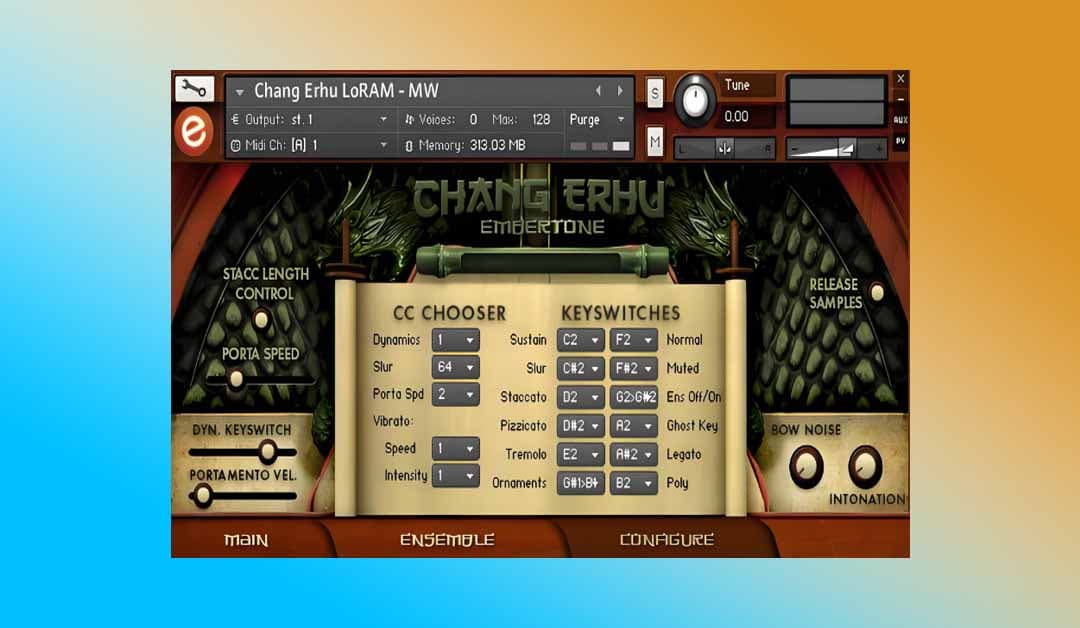Switch to the Ensemble tab
1080x628 pixels.
(447, 539)
